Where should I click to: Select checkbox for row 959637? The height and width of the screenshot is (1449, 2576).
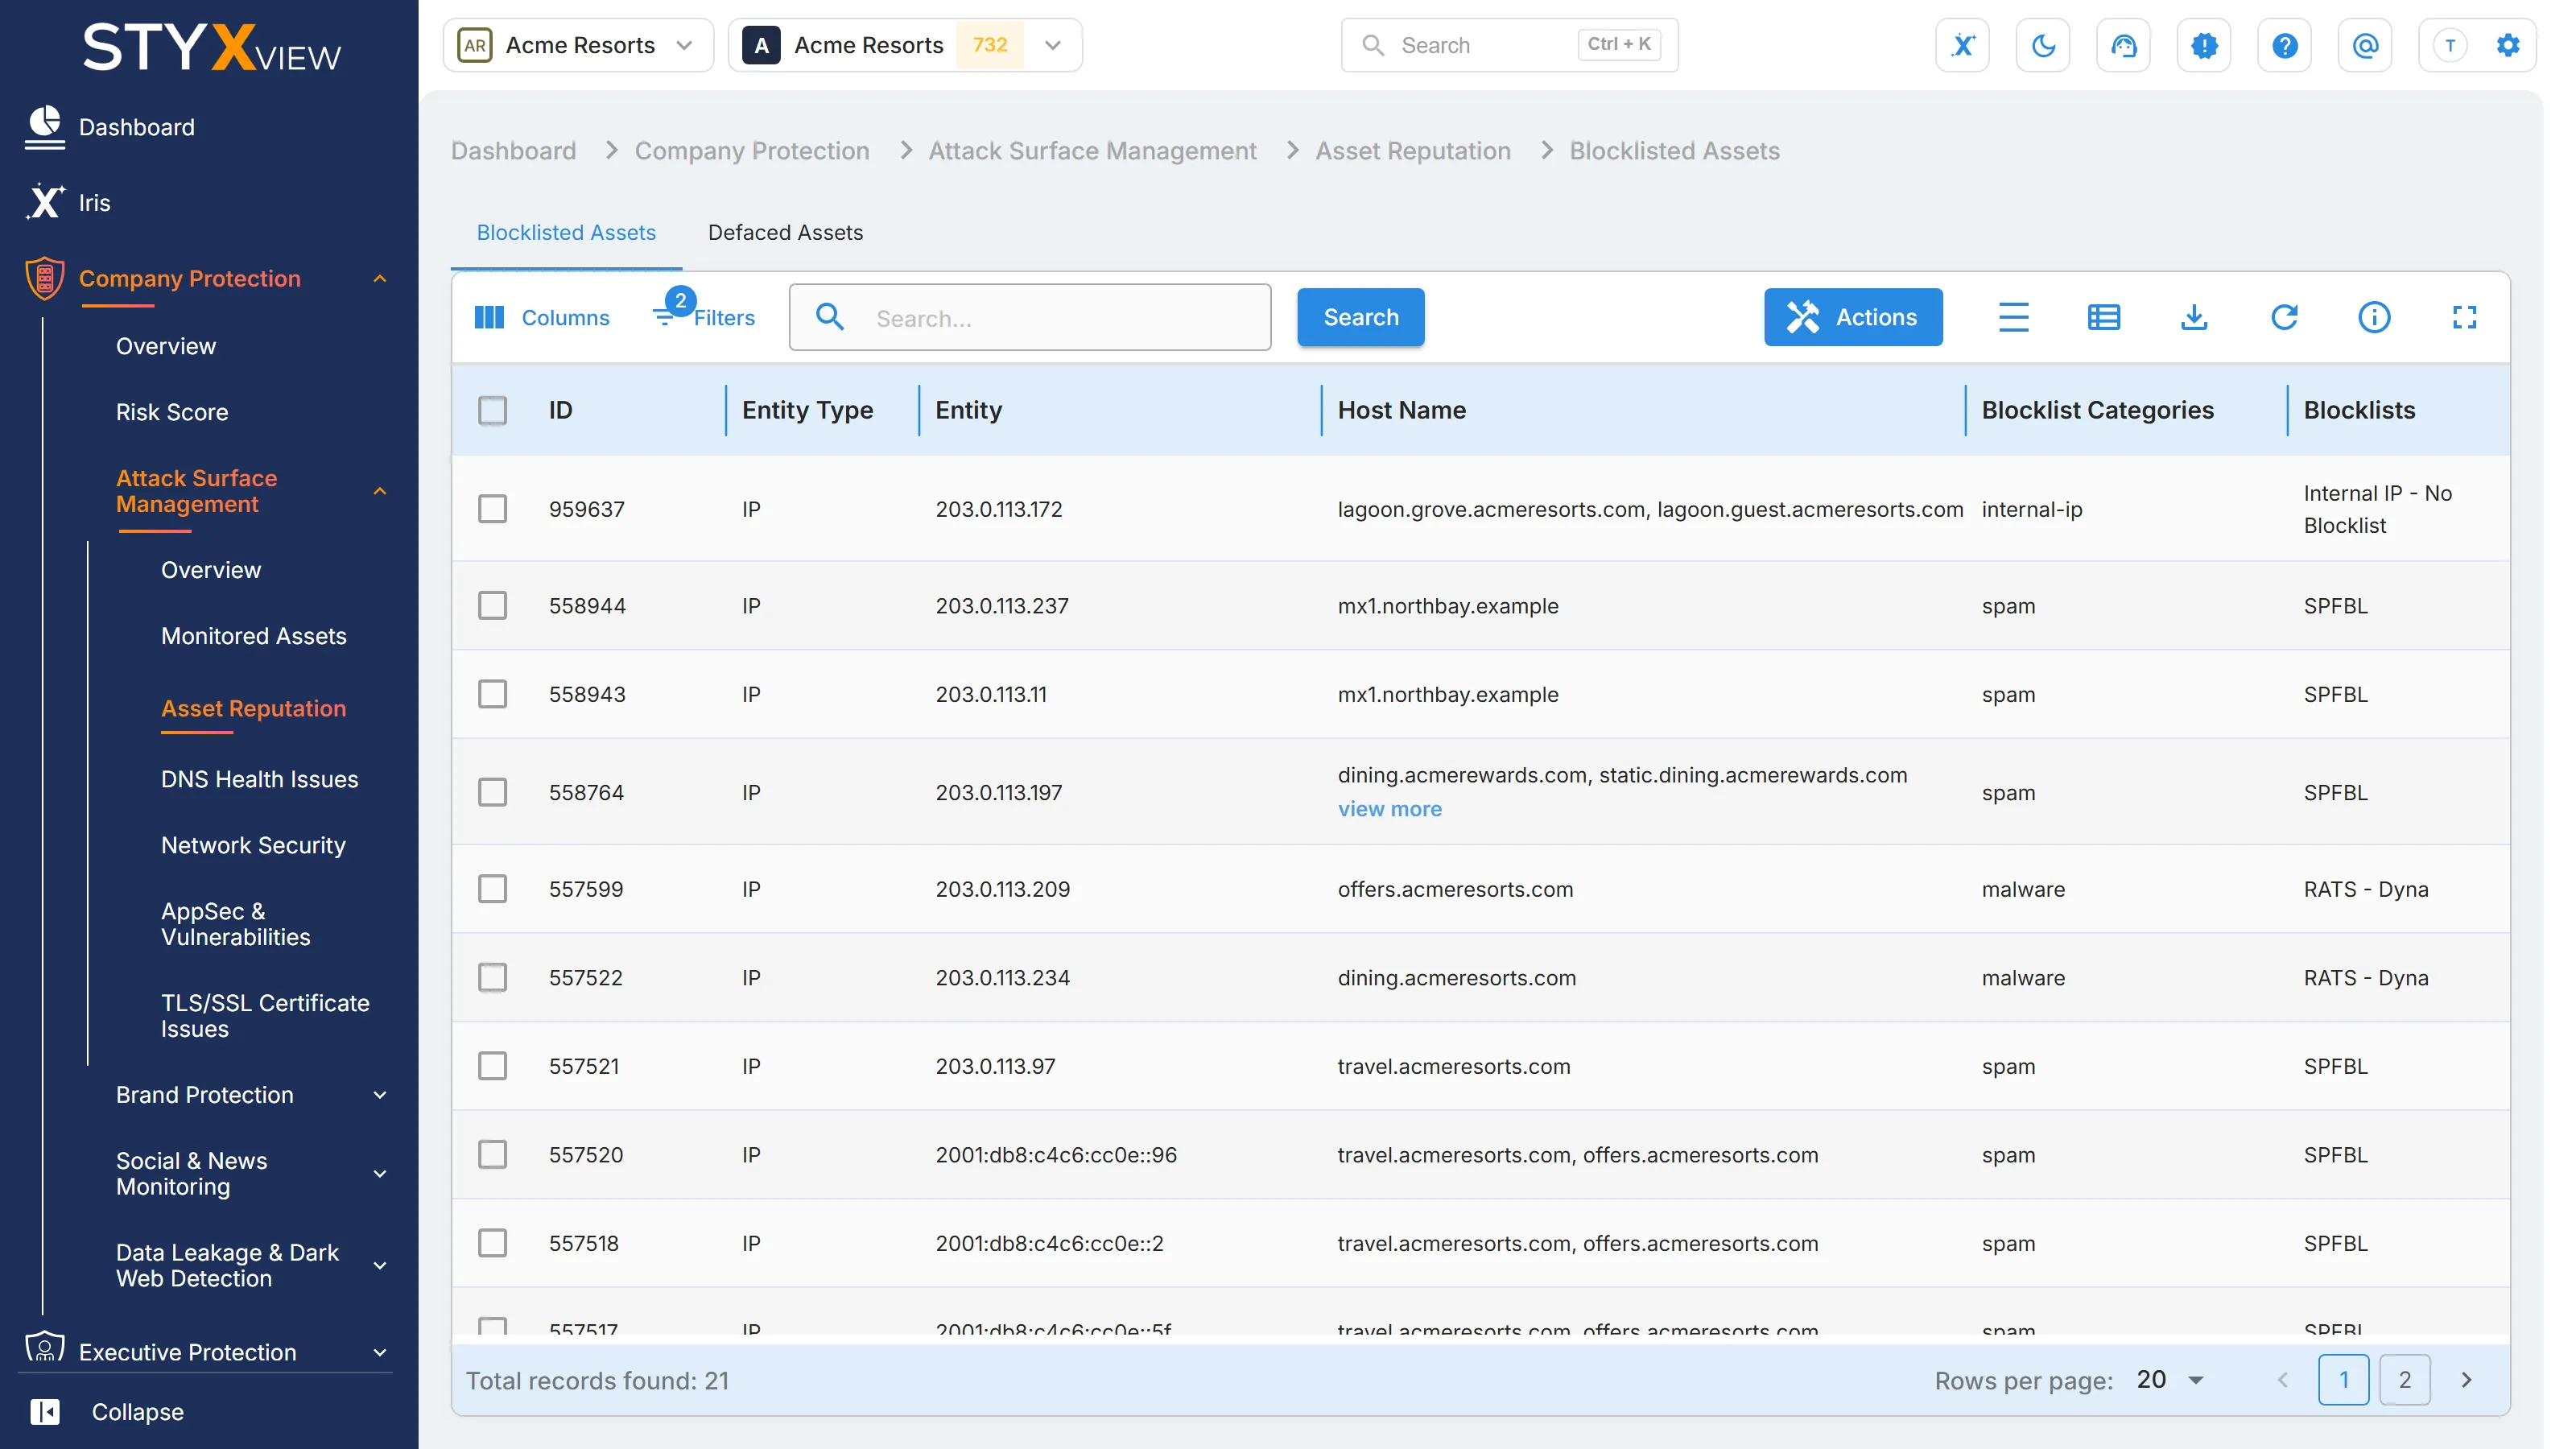pos(492,509)
